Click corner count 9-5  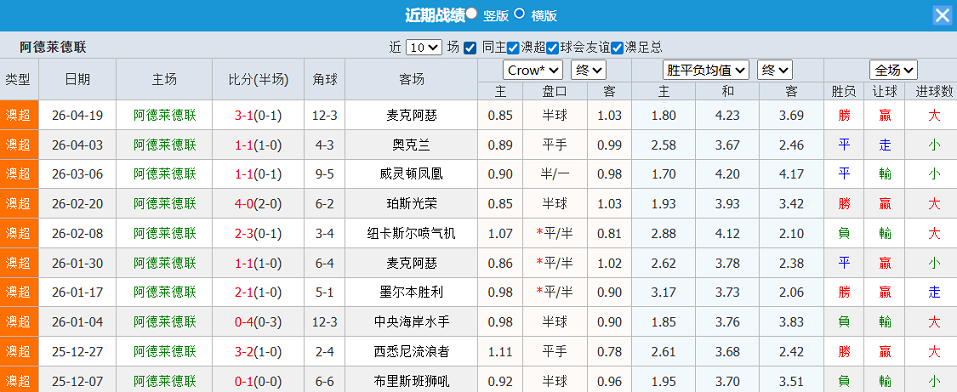pyautogui.click(x=325, y=174)
